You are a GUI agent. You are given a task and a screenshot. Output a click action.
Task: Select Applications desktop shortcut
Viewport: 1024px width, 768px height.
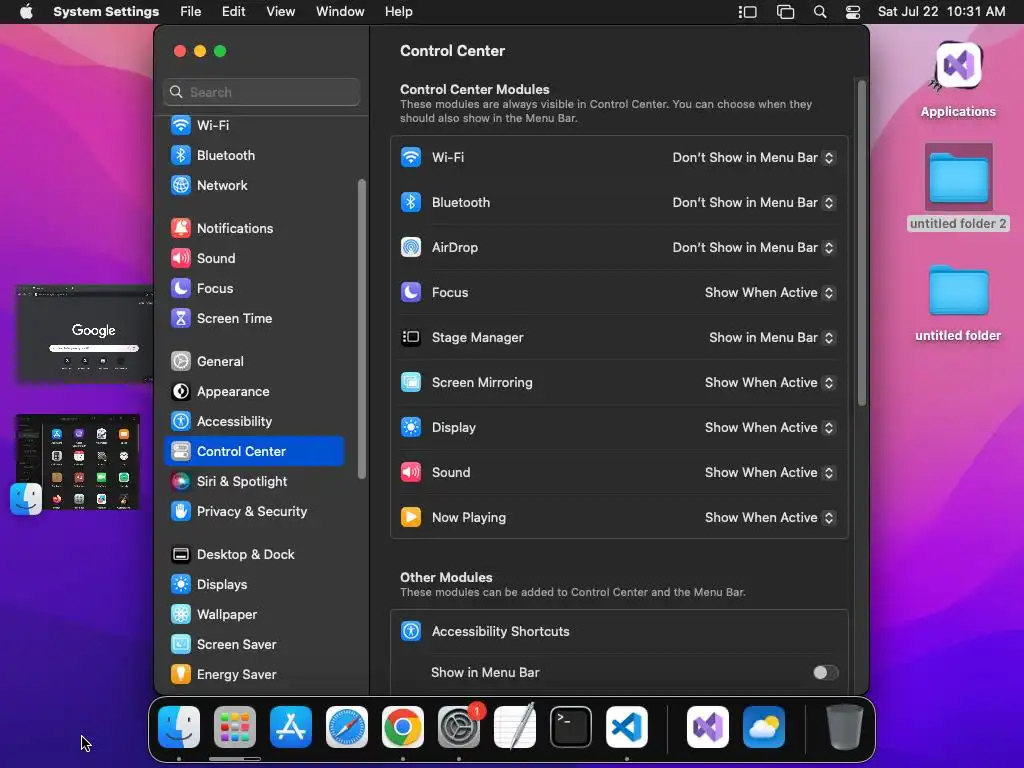click(958, 80)
